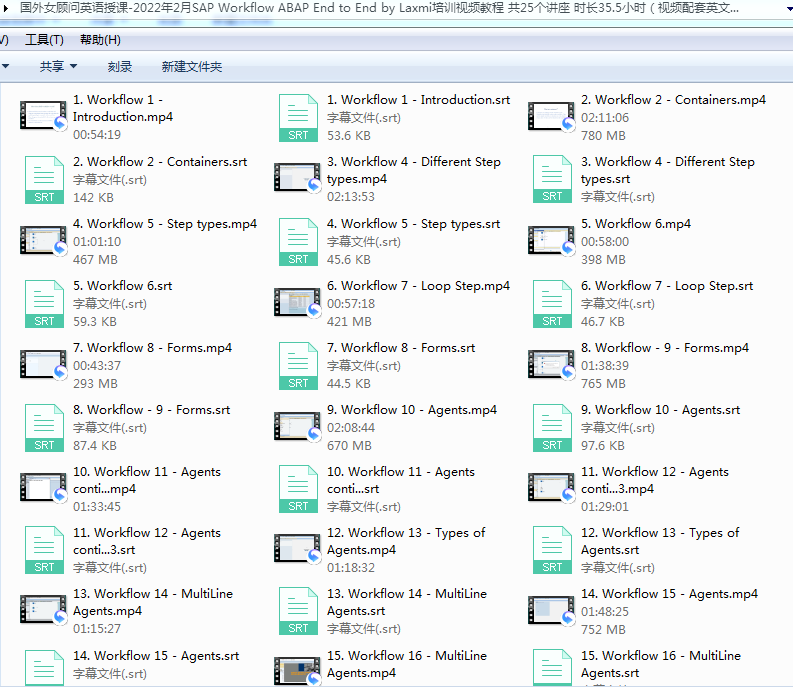The image size is (793, 687).
Task: Select video icon for 10. Workflow 11 - Agents conti...mp4
Action: point(43,487)
